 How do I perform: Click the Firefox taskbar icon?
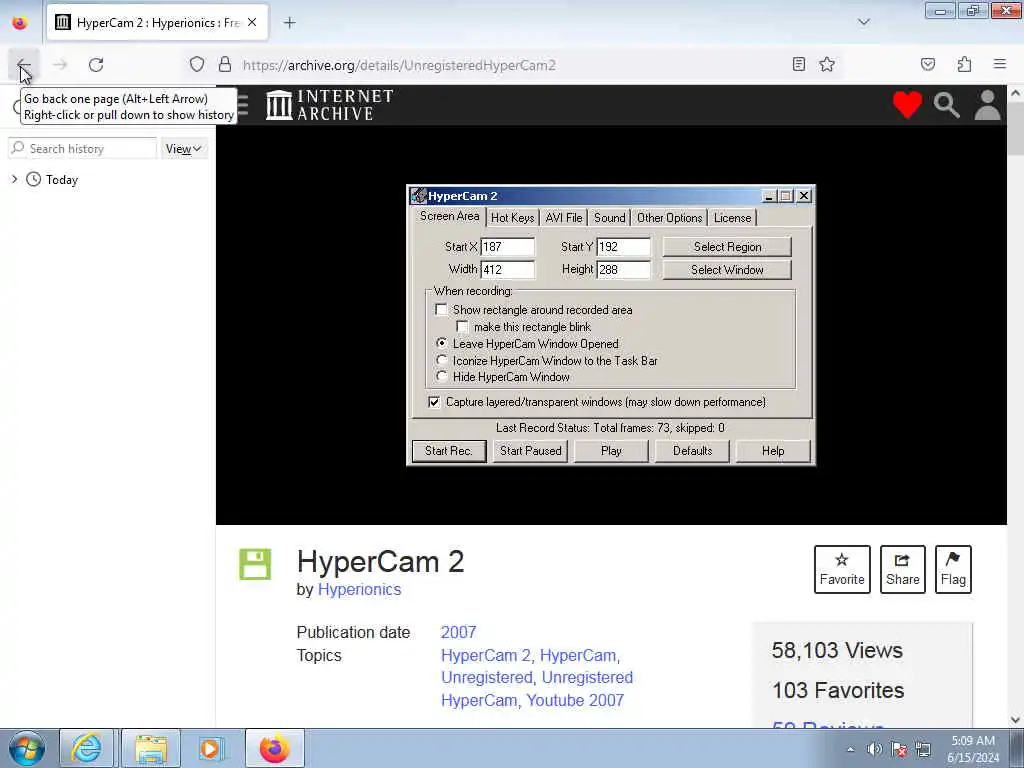coord(274,748)
